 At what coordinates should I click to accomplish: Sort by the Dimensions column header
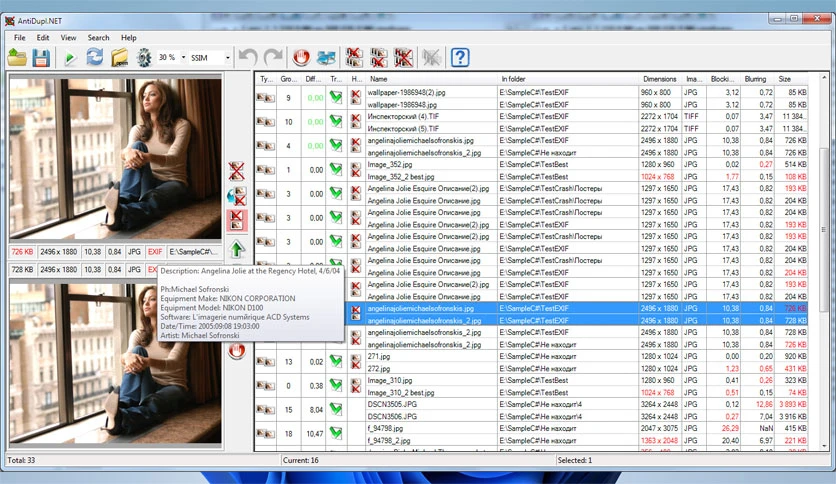click(x=661, y=79)
